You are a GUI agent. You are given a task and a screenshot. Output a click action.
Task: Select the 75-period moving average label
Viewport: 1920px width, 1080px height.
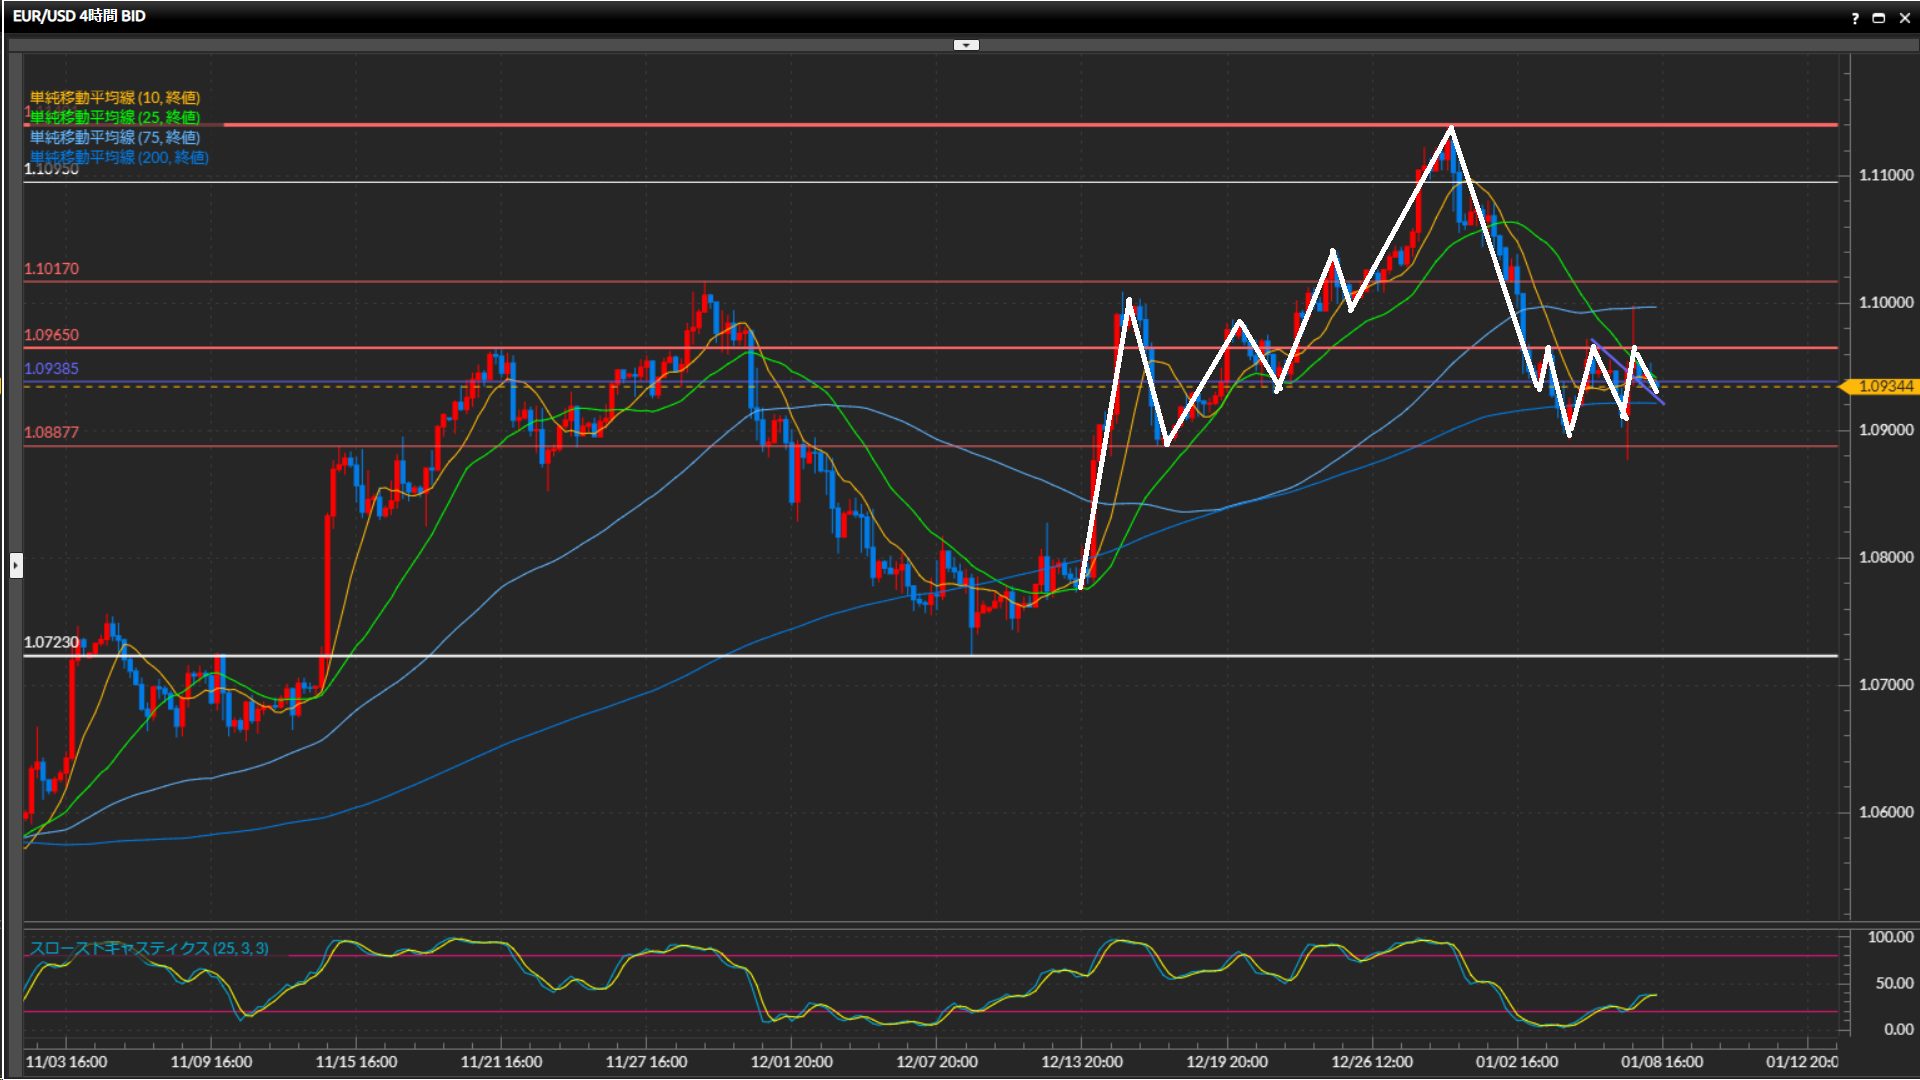click(114, 137)
